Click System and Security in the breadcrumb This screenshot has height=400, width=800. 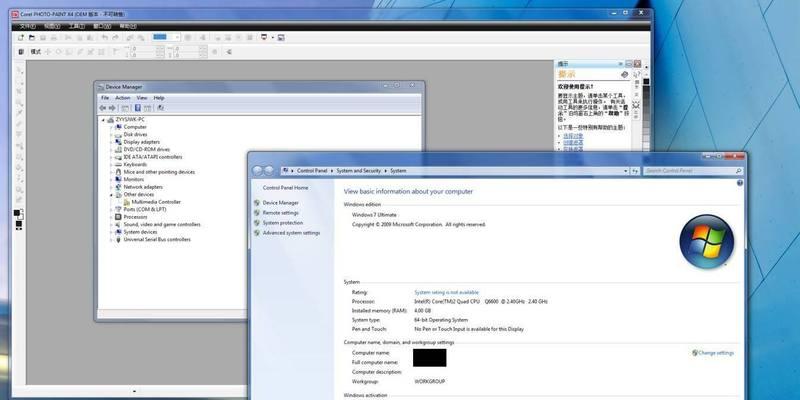[x=359, y=171]
